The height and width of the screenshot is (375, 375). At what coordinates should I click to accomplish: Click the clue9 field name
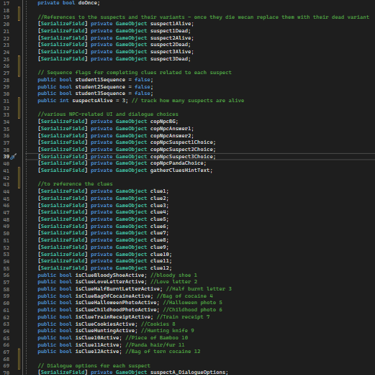pyautogui.click(x=158, y=247)
